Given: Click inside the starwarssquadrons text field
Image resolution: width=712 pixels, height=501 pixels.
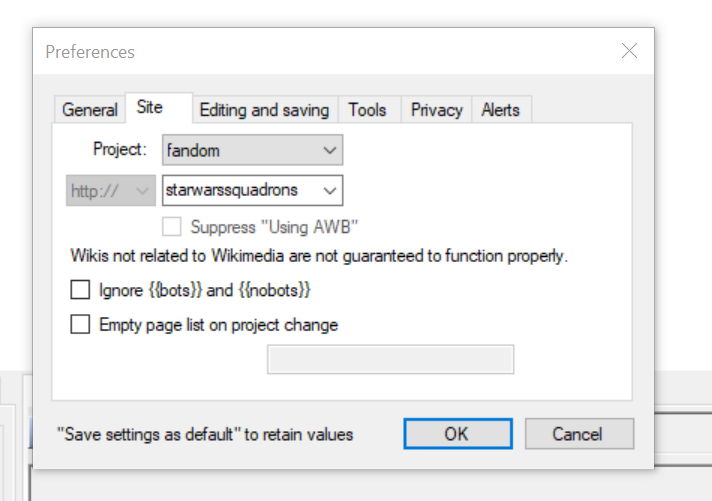Looking at the screenshot, I should [x=240, y=190].
